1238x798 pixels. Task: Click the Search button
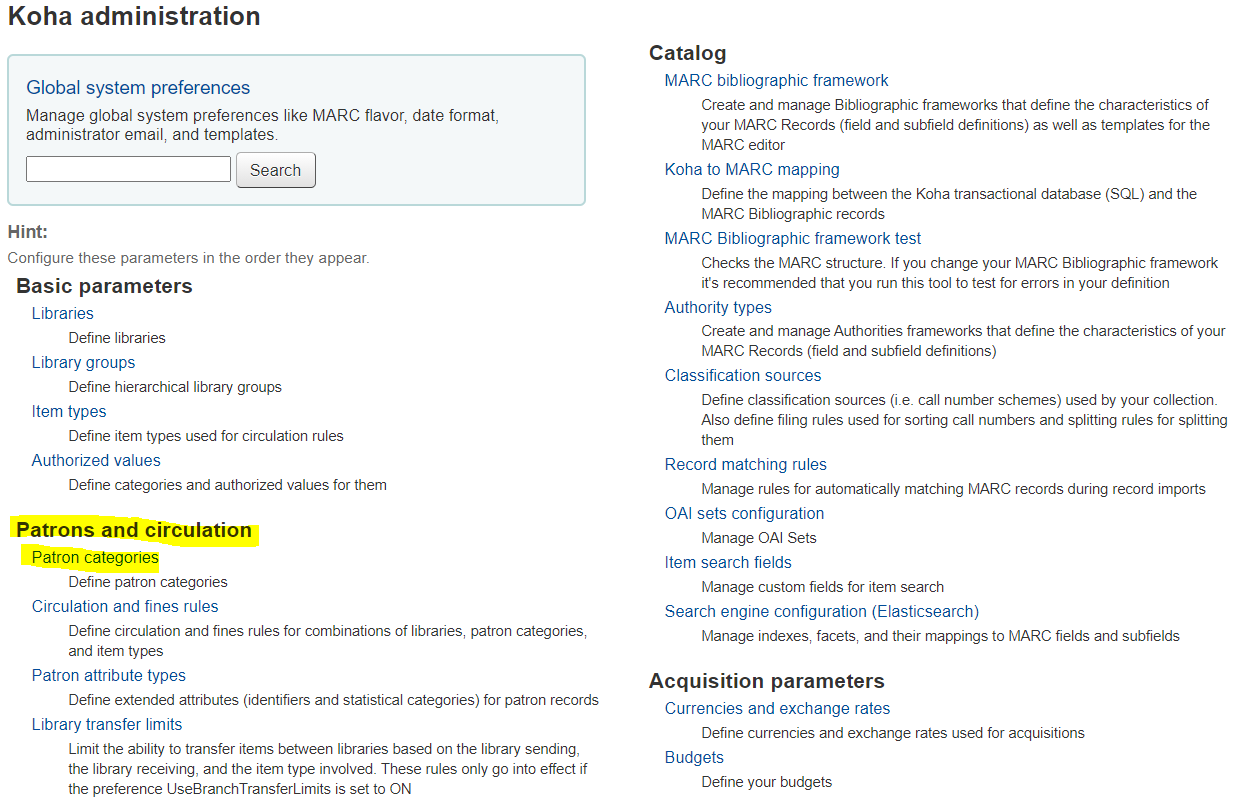point(276,170)
